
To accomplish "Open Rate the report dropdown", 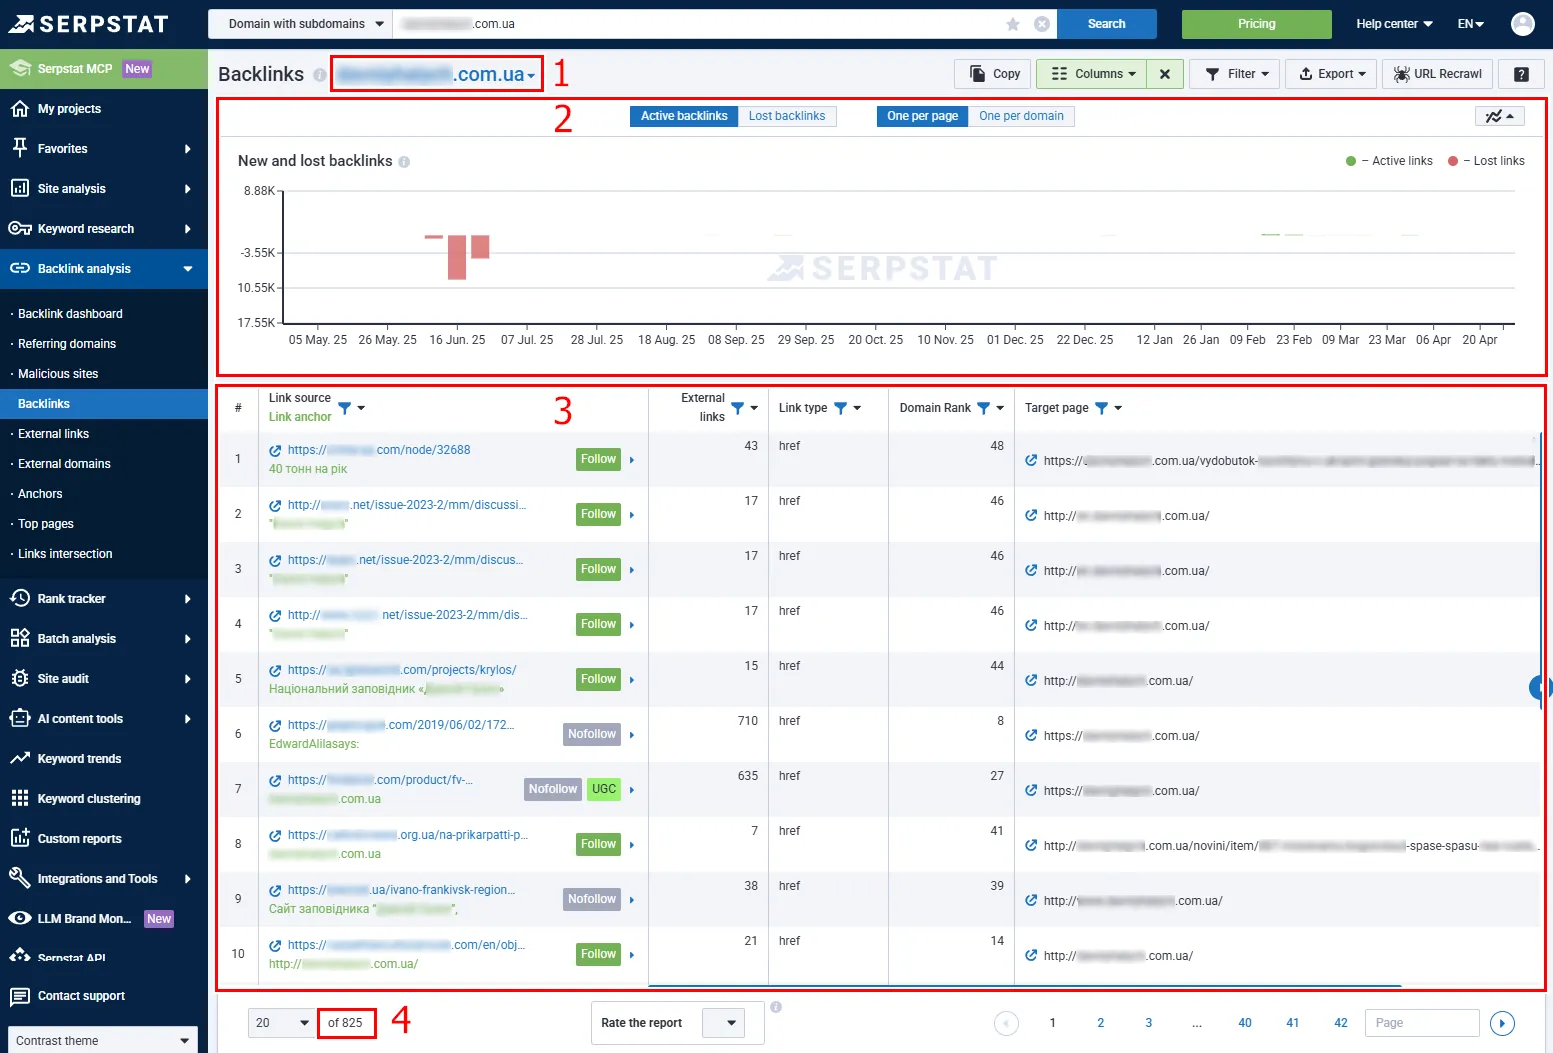I will (x=723, y=1023).
